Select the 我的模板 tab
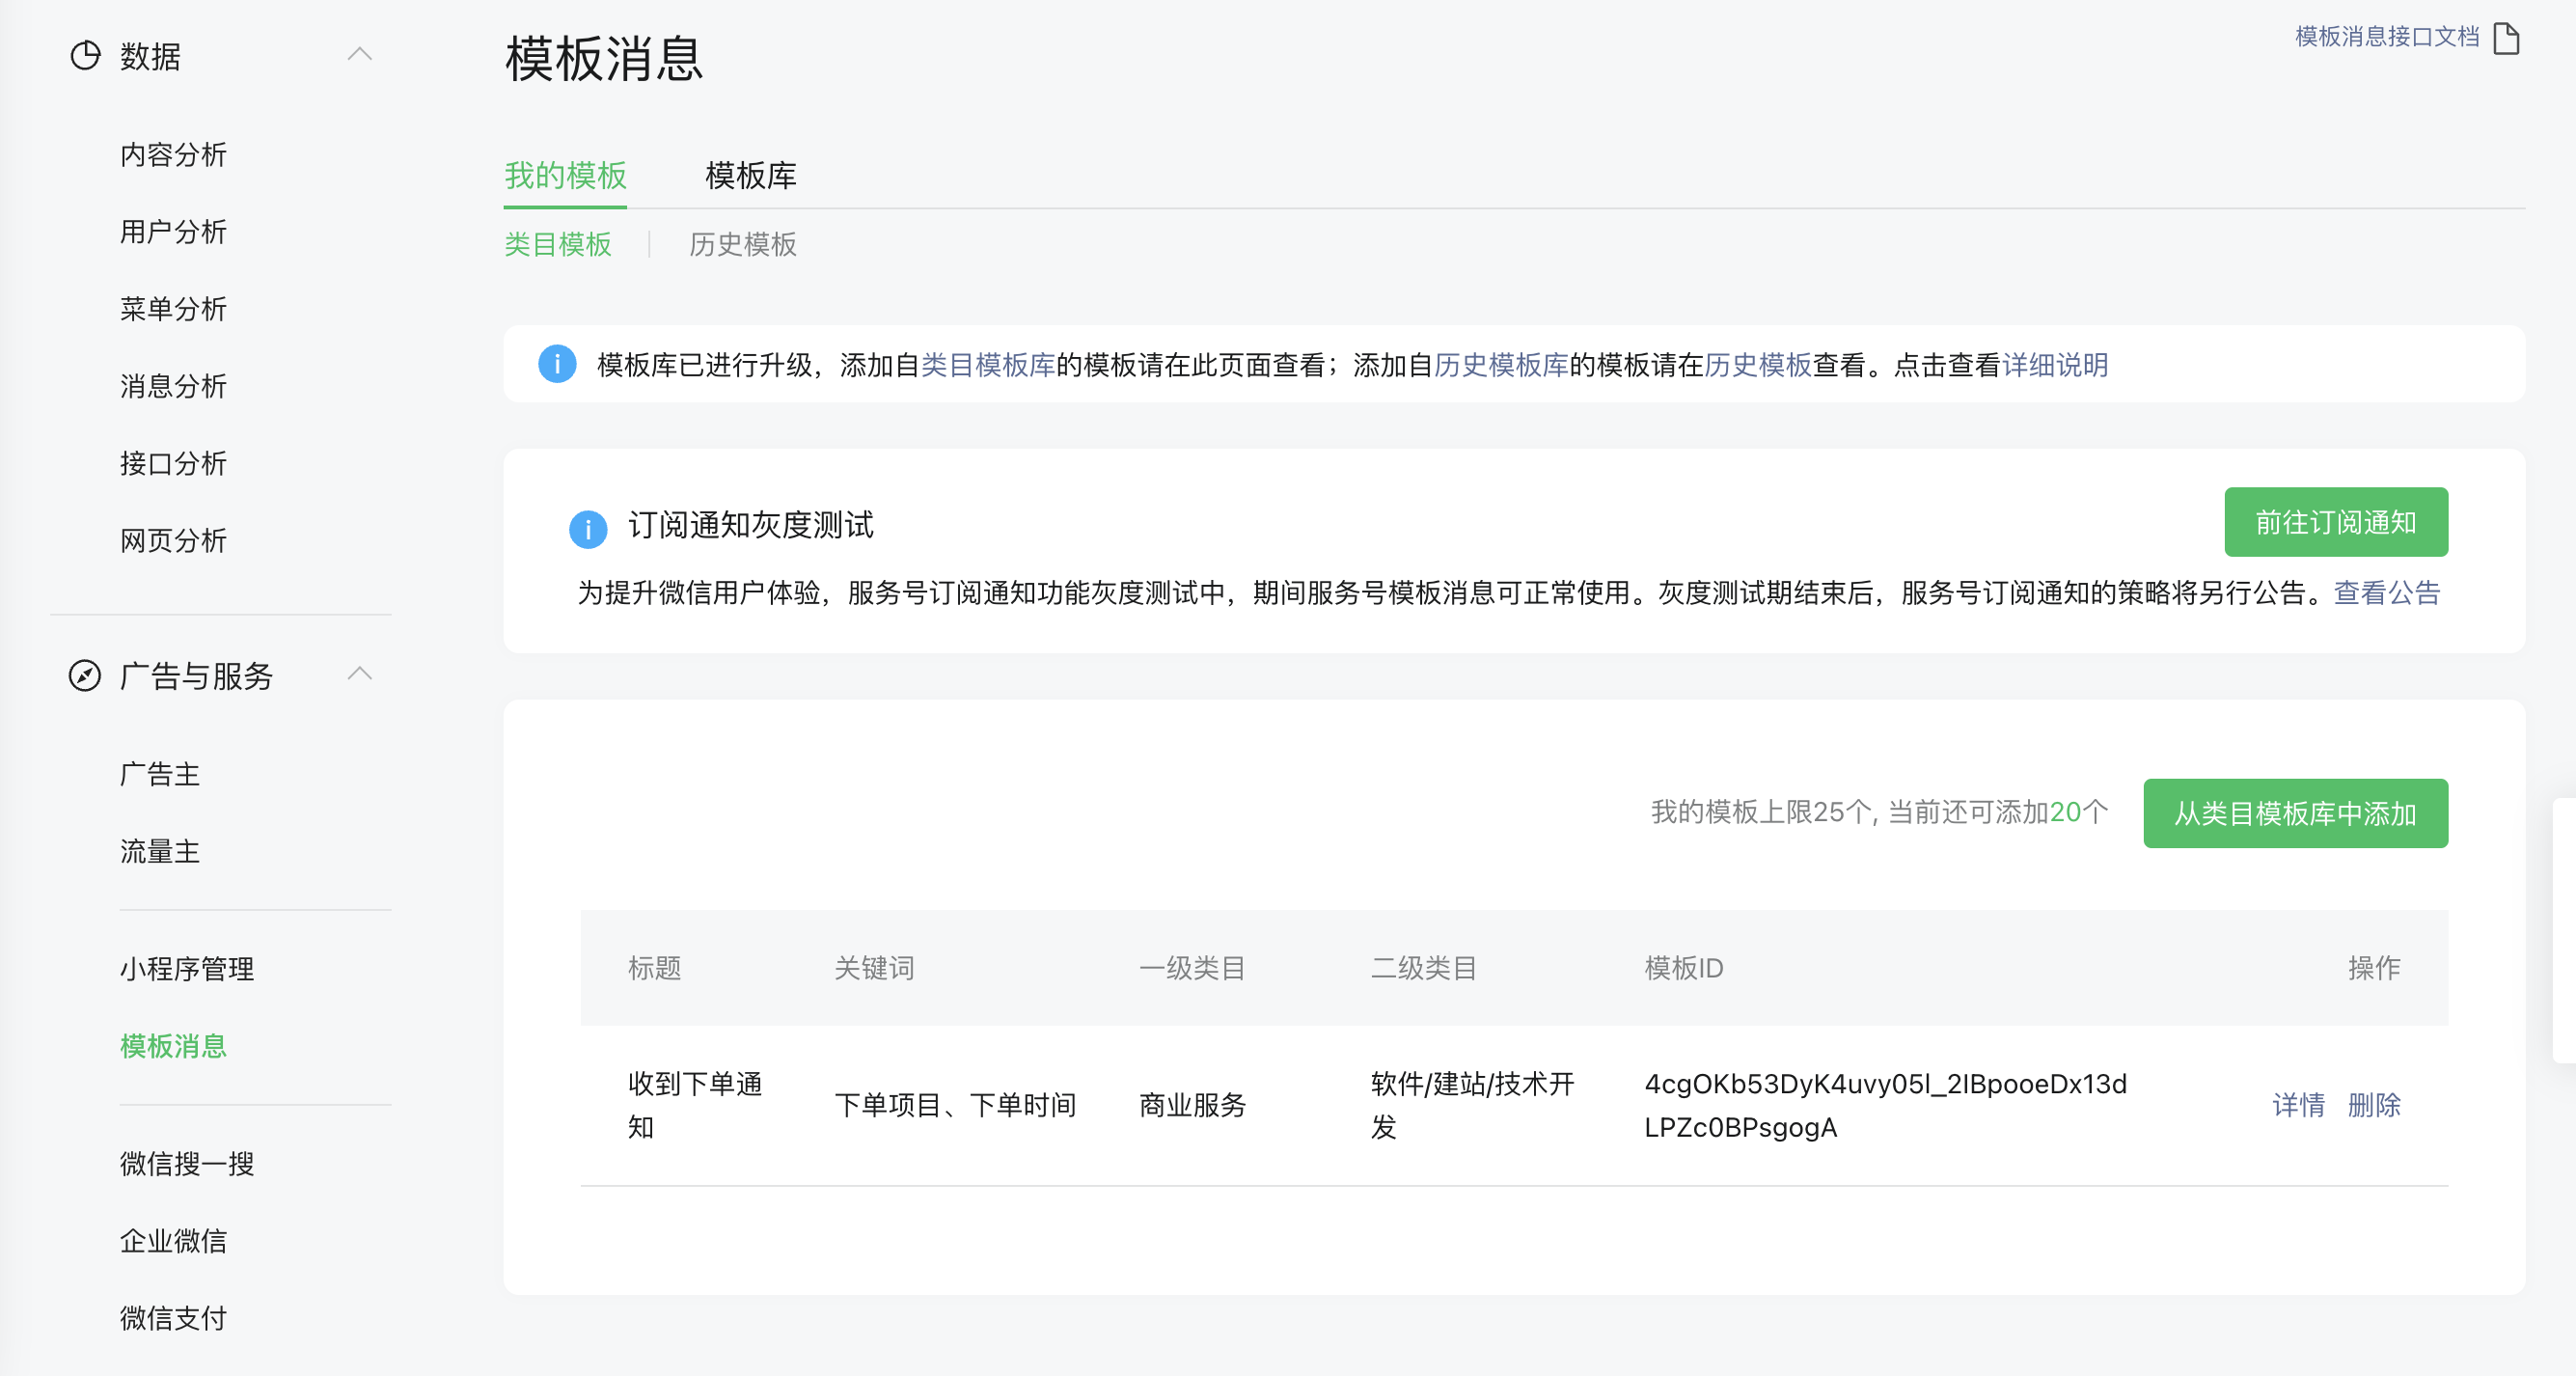 click(x=565, y=176)
